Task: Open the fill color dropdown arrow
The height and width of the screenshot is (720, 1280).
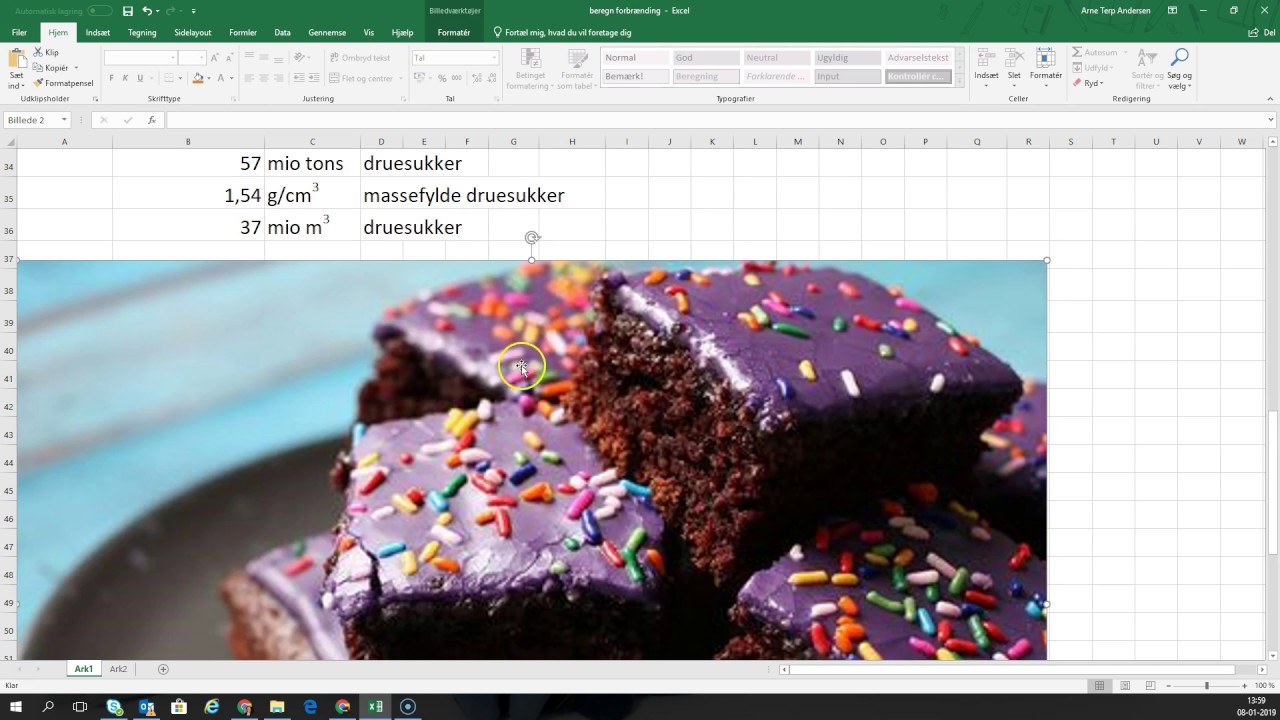Action: [208, 78]
